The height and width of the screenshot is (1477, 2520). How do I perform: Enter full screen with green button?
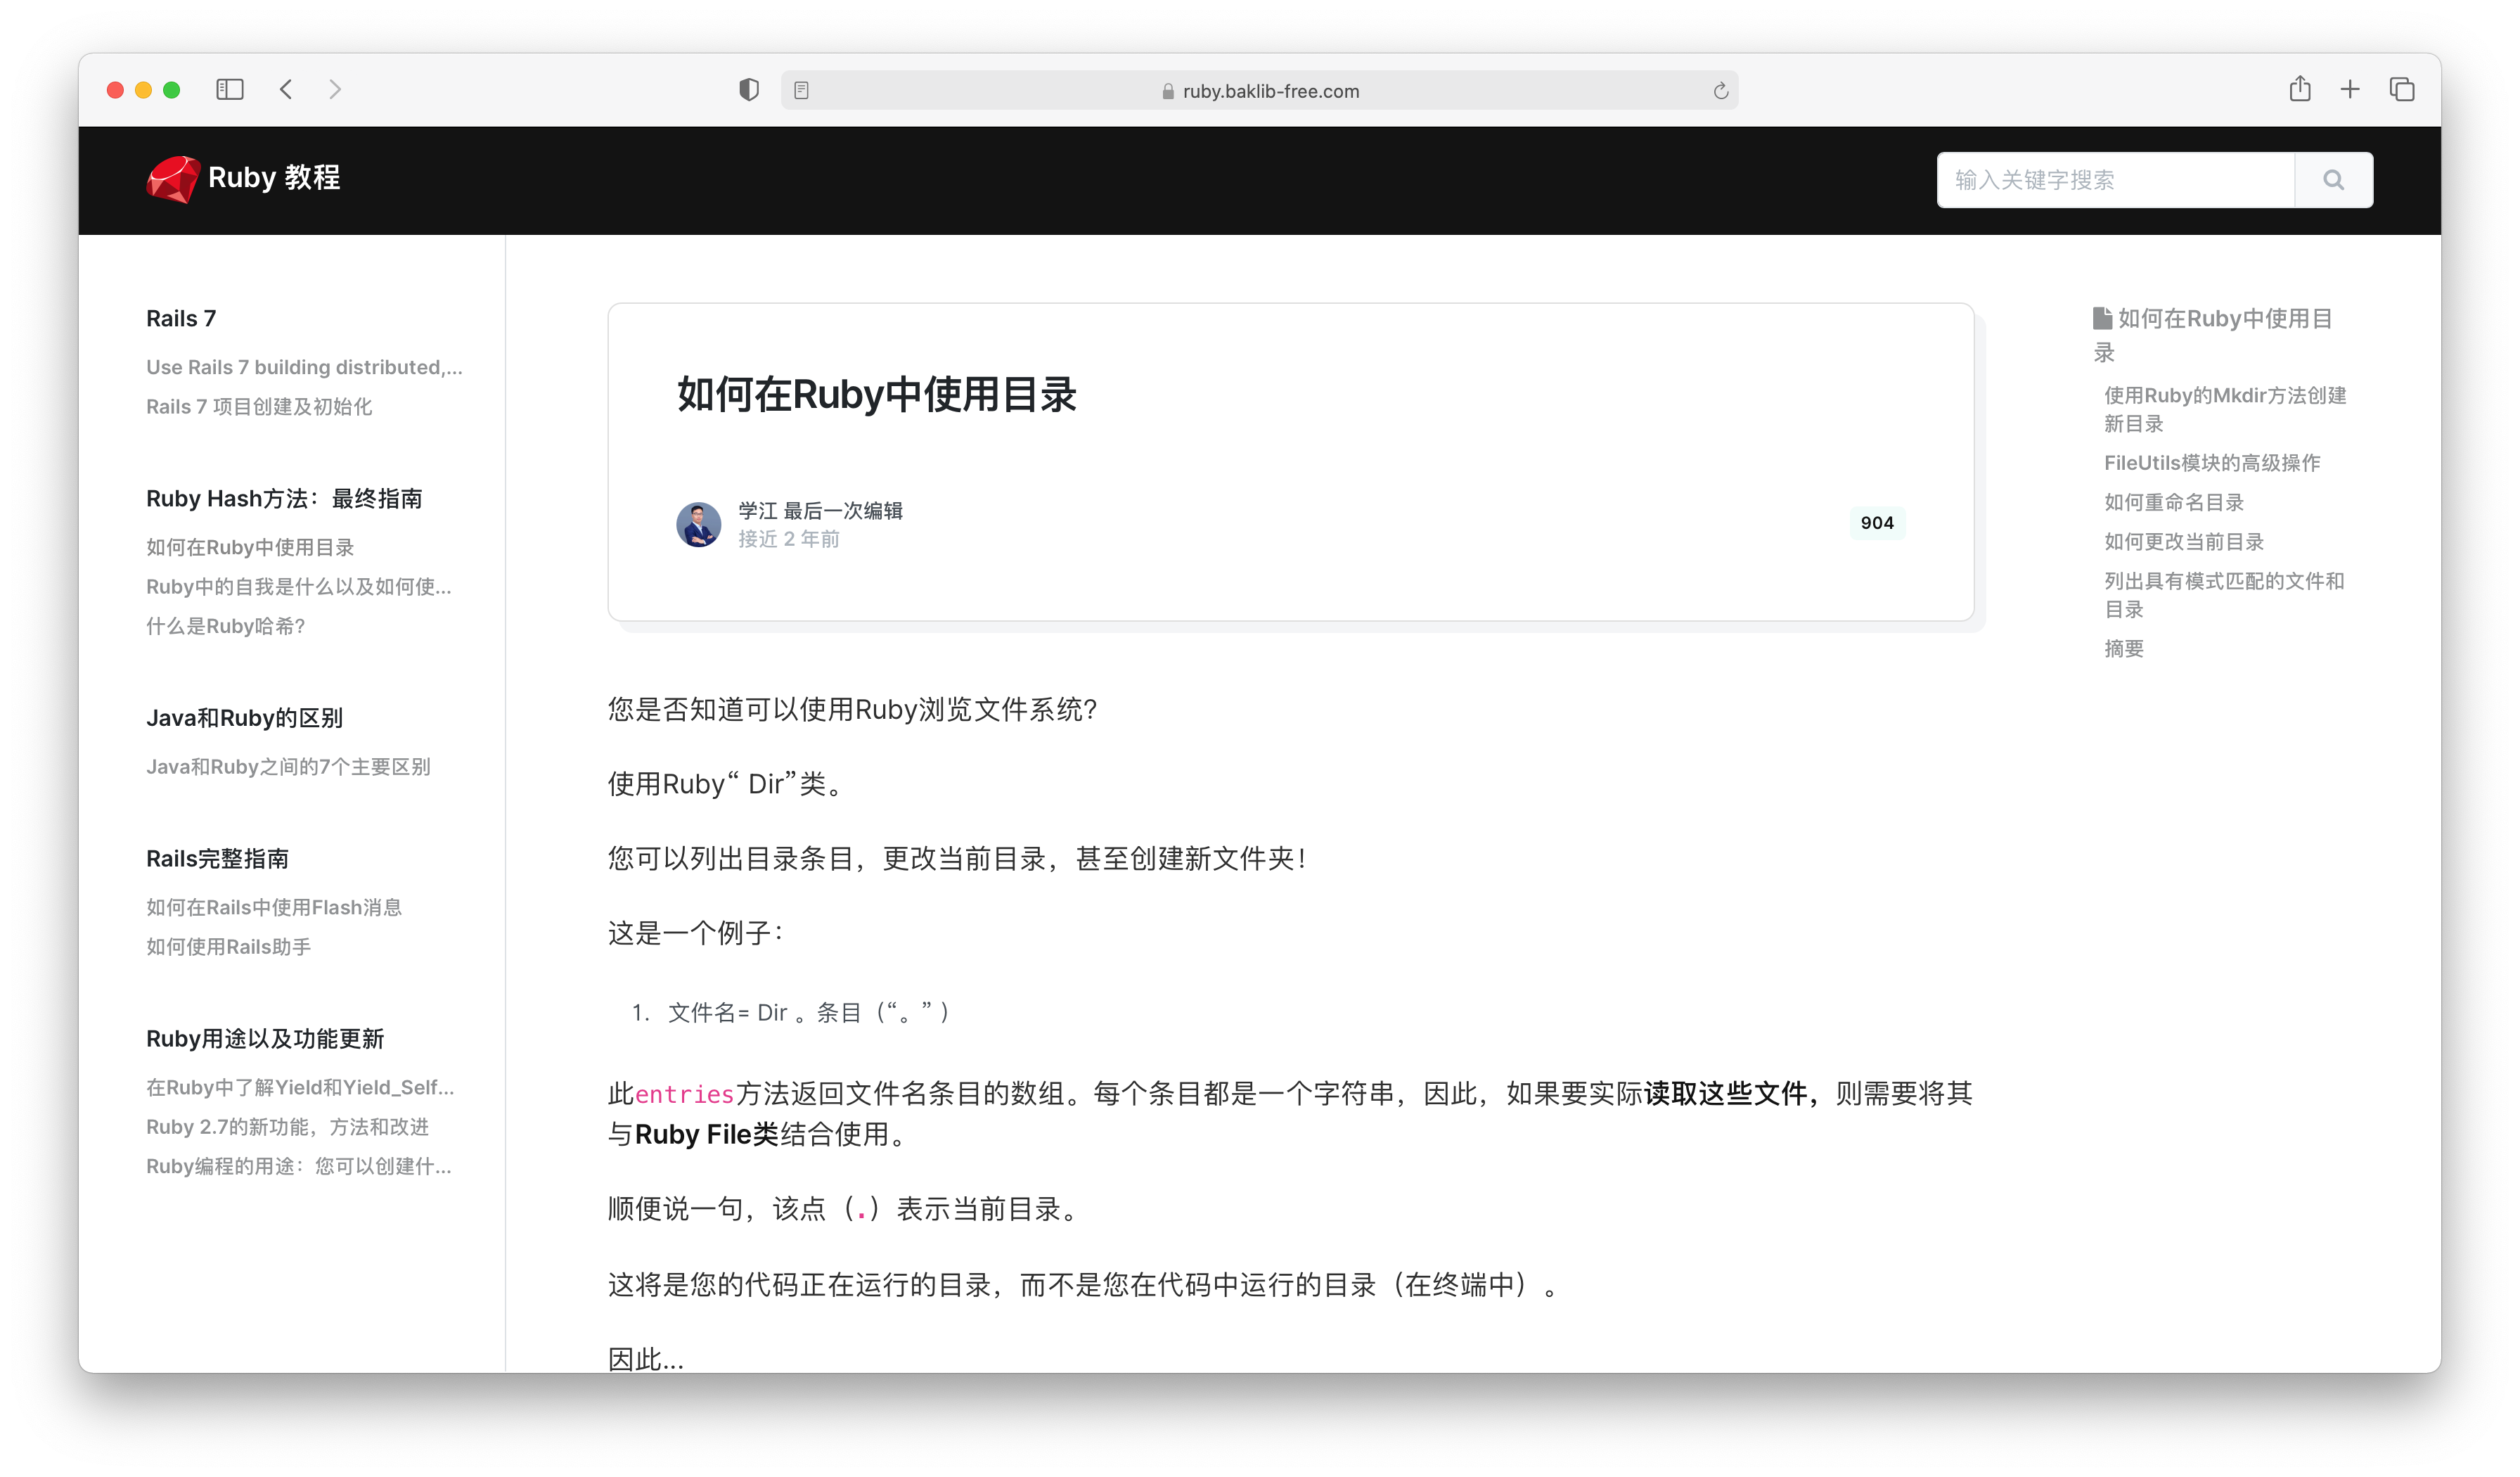172,90
